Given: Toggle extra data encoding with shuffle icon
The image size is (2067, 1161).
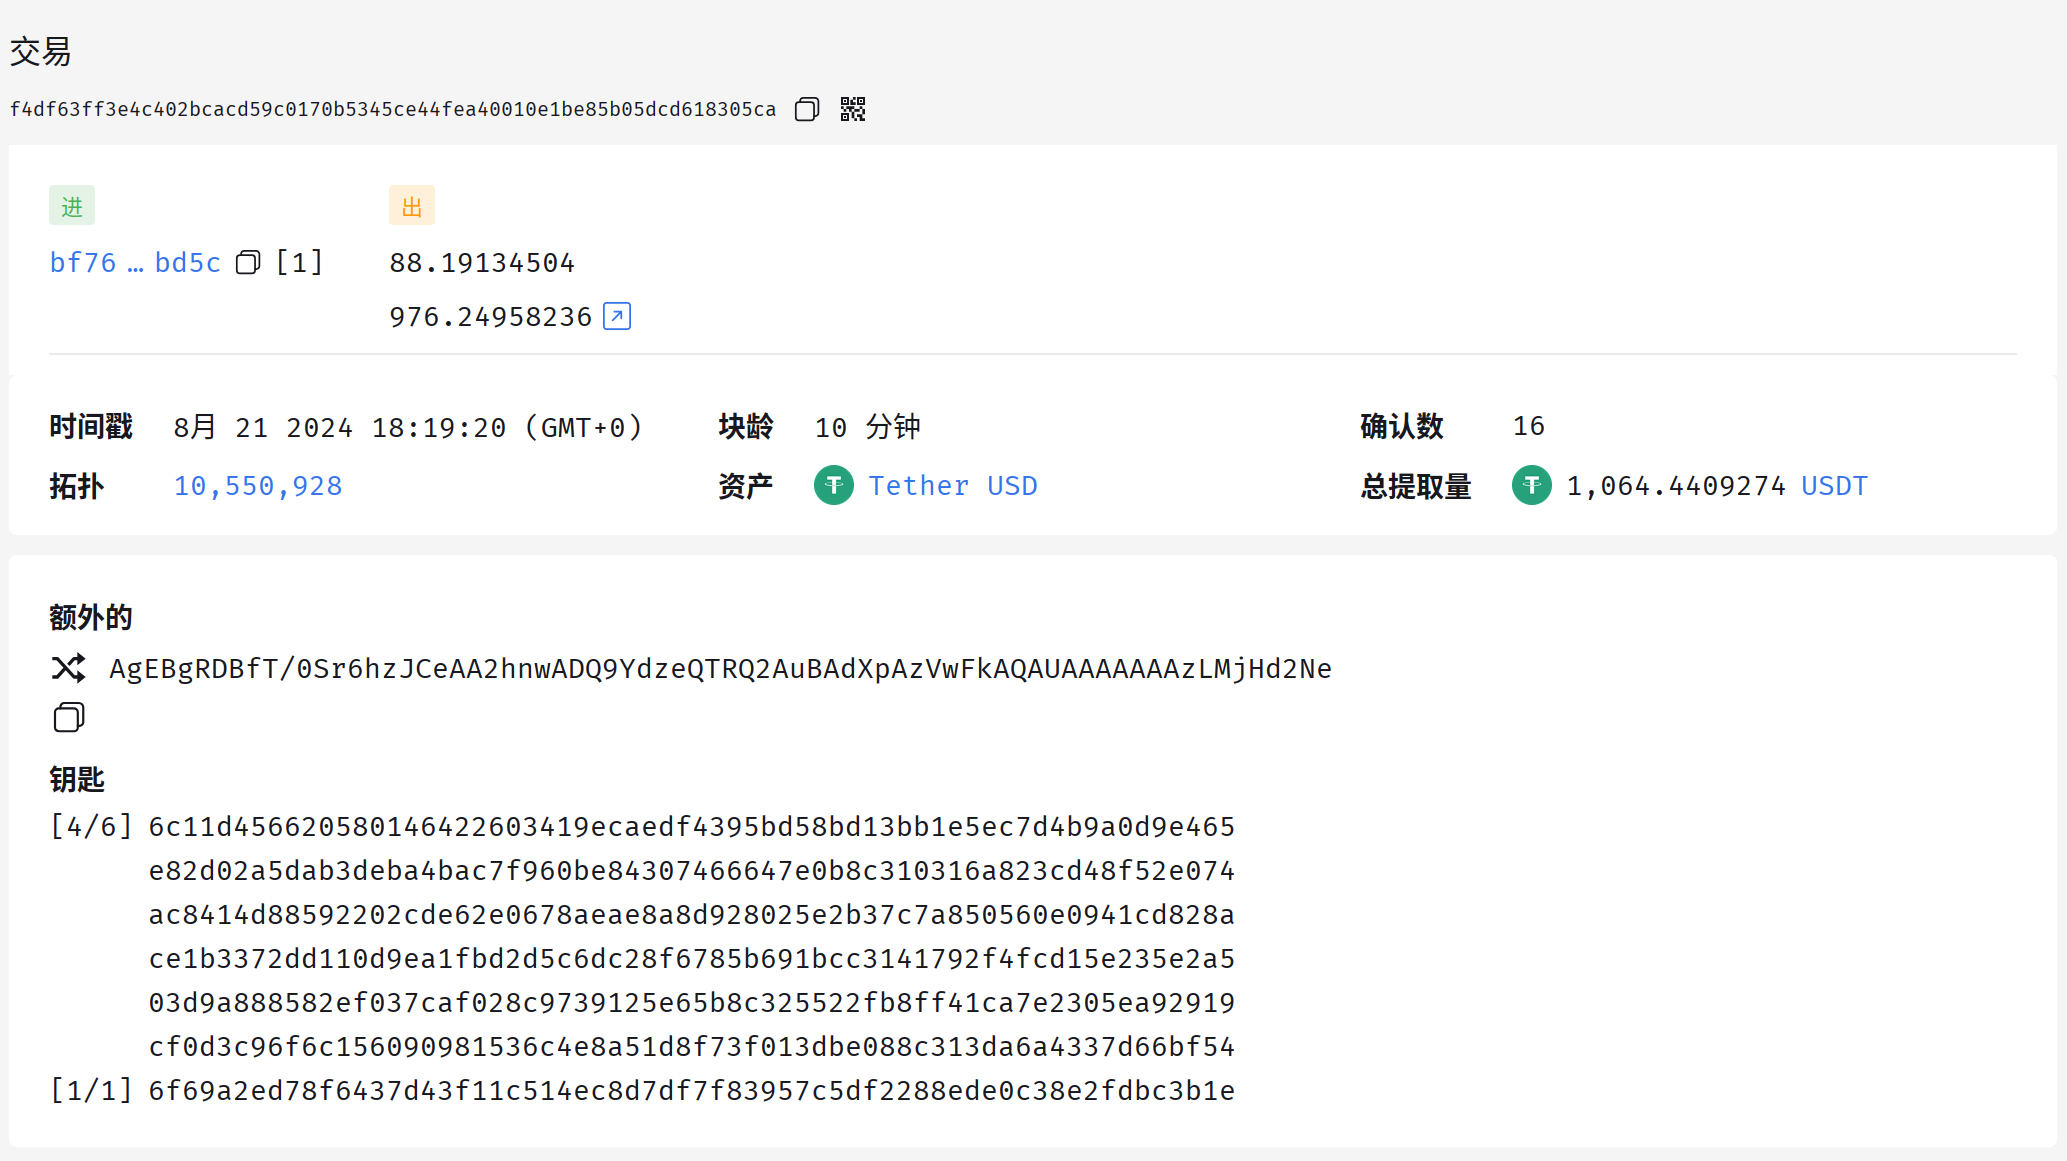Looking at the screenshot, I should [x=69, y=668].
